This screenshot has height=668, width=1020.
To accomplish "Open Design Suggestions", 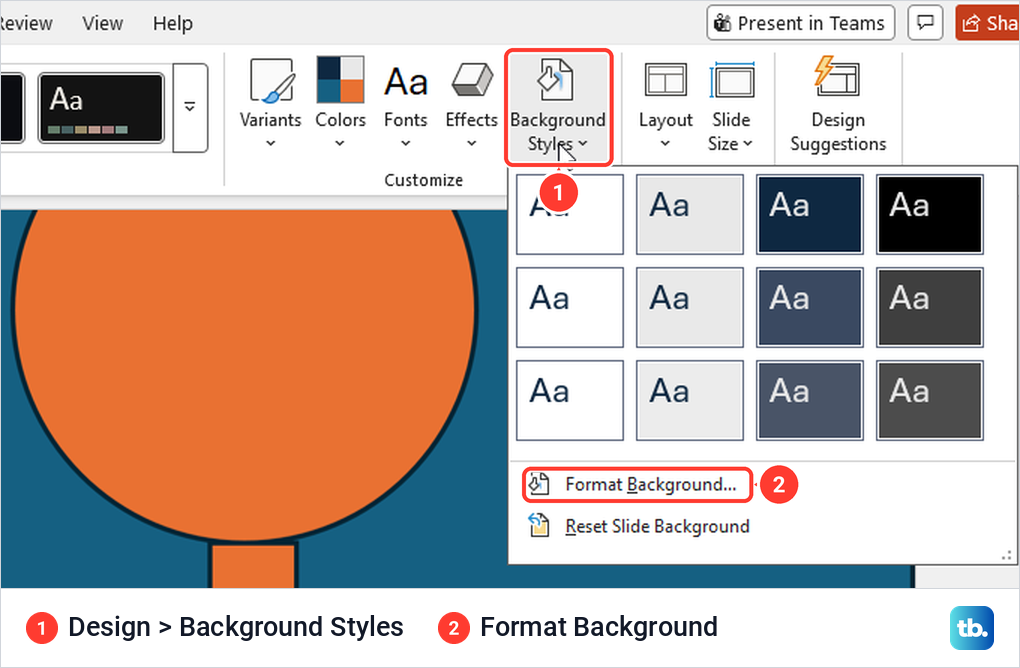I will pos(838,104).
